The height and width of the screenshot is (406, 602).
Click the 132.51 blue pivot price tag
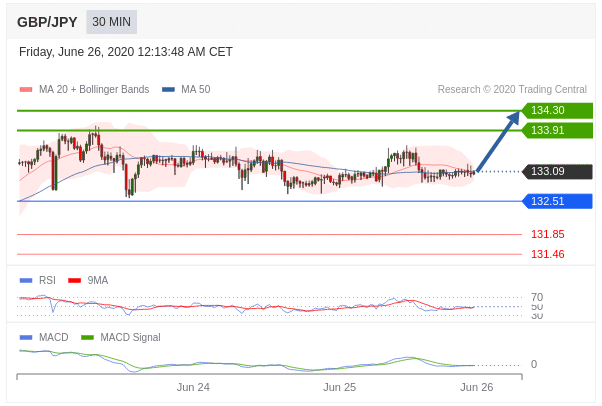click(557, 201)
